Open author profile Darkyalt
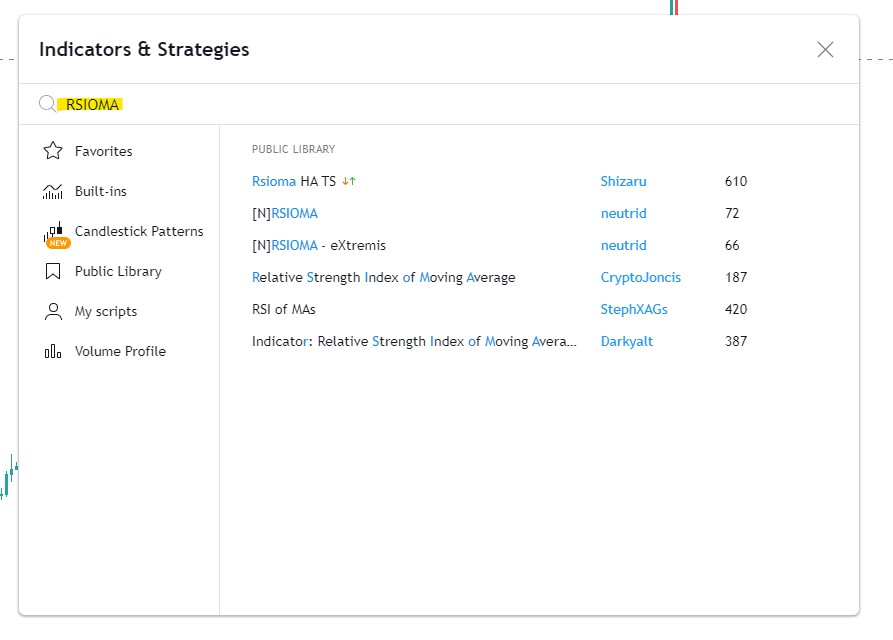This screenshot has height=640, width=893. point(626,341)
